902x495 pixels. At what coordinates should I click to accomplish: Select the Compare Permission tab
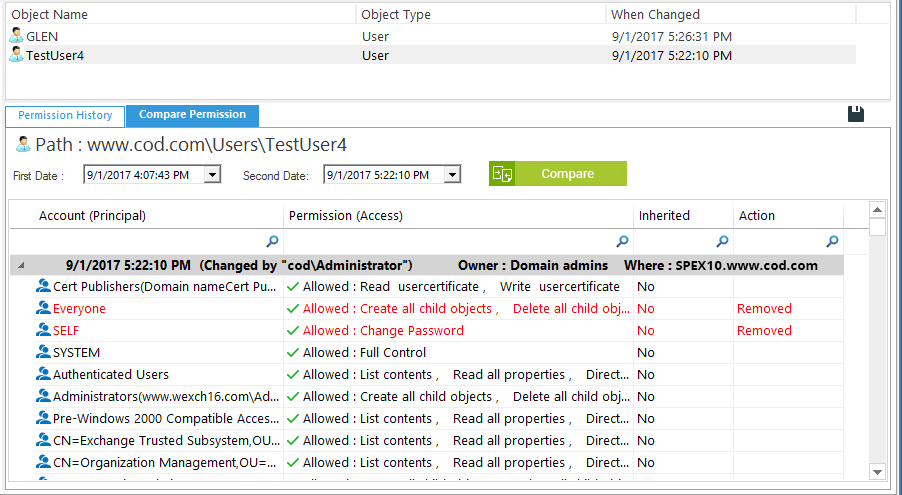coord(192,115)
